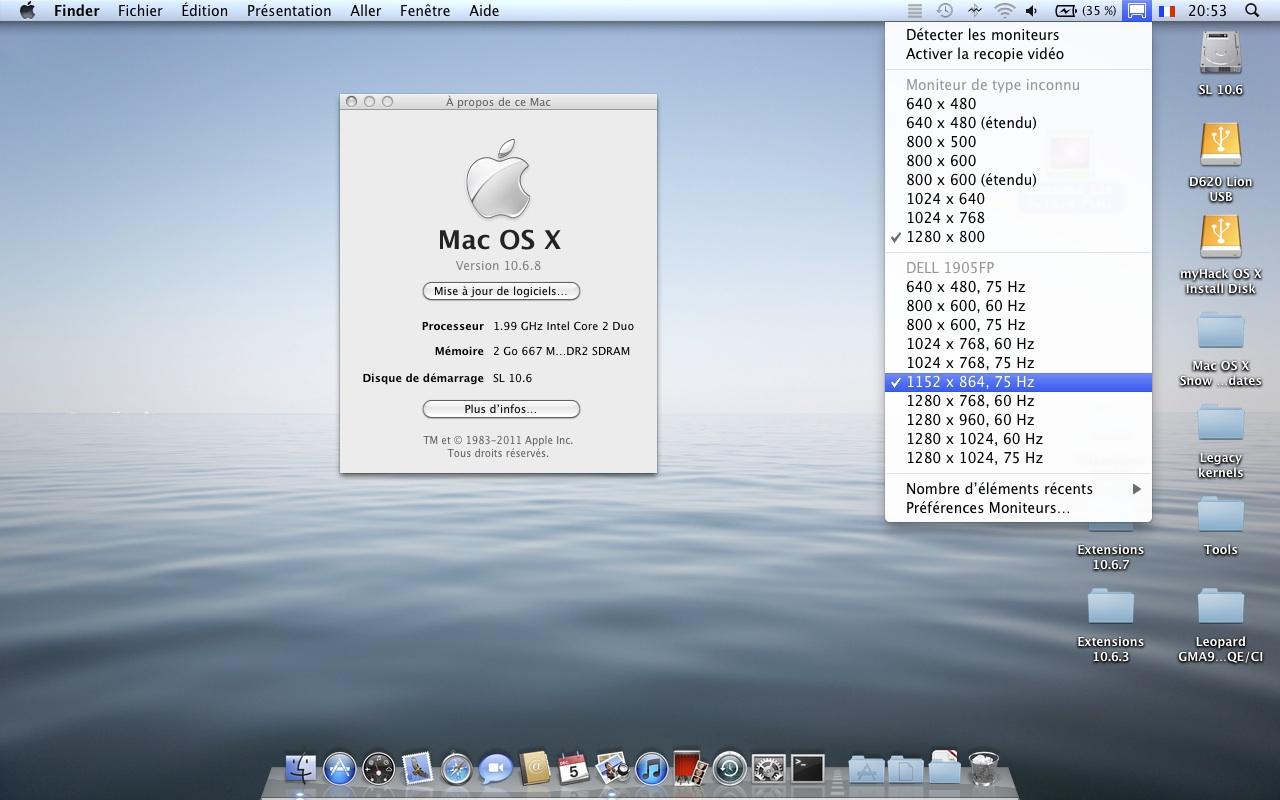Click the Plus d'infos button
Screen dimensions: 1280x800
(x=501, y=409)
